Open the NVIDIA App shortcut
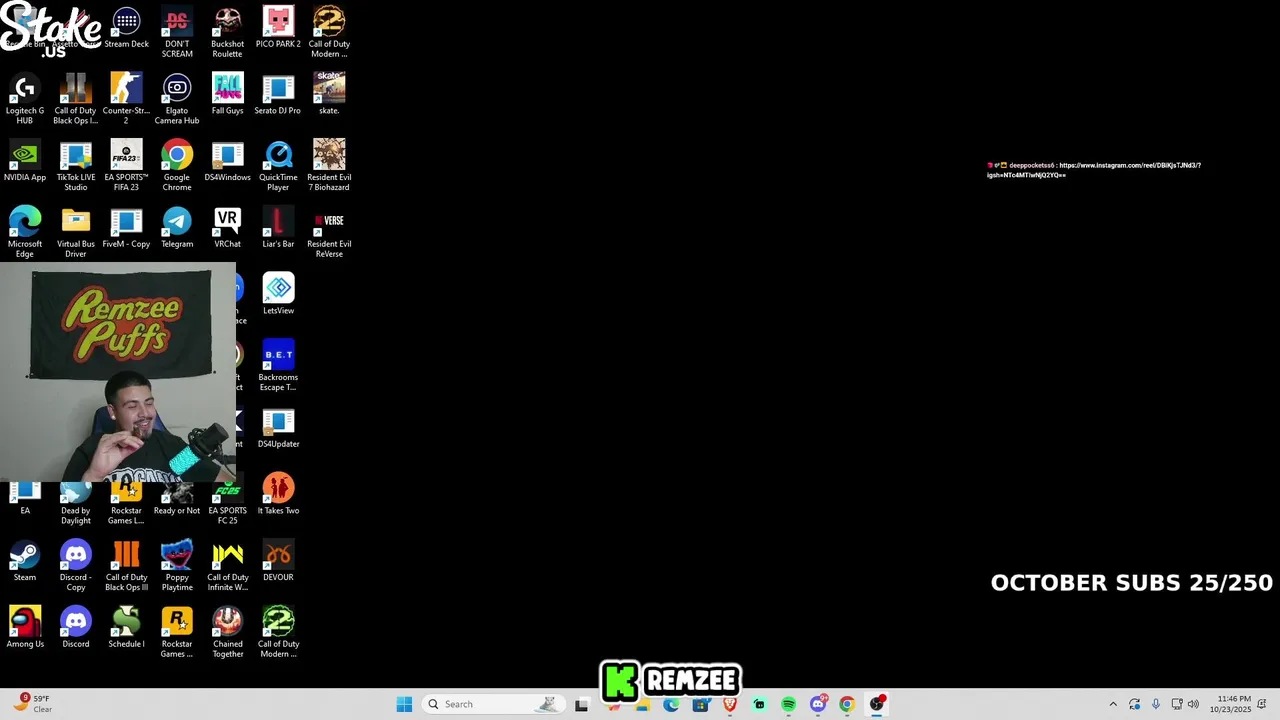1280x720 pixels. click(25, 161)
